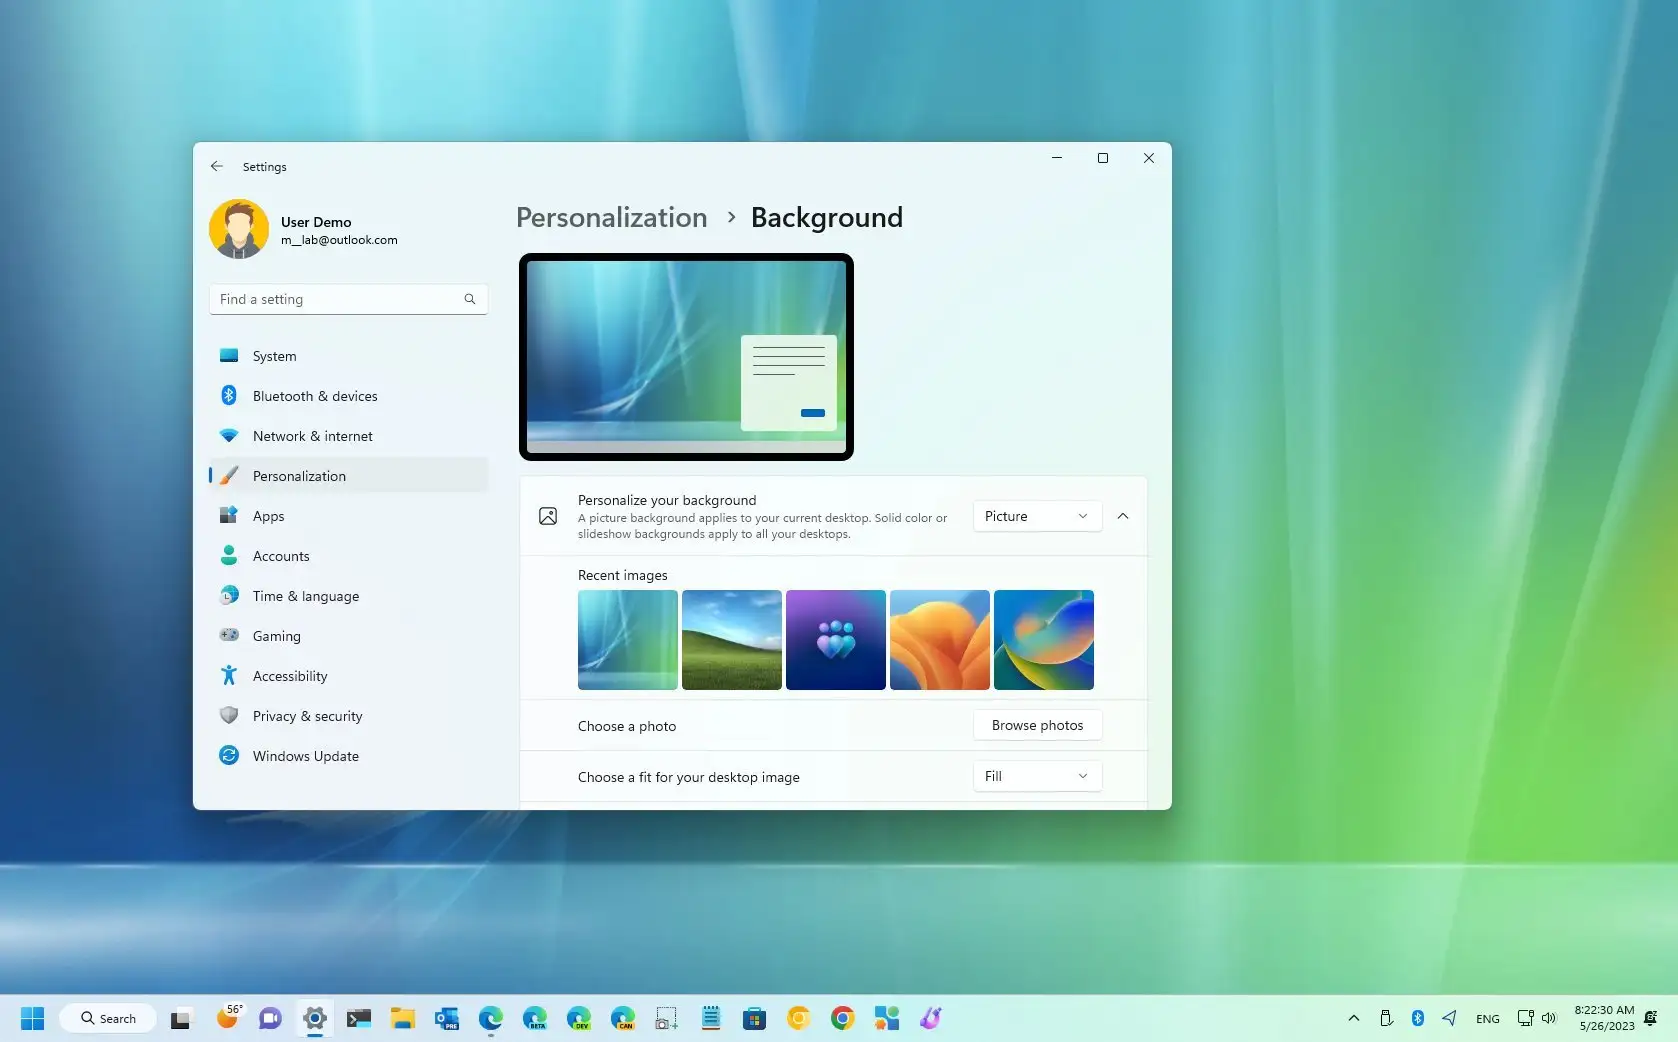Image resolution: width=1678 pixels, height=1042 pixels.
Task: Click the back arrow in Settings title bar
Action: point(217,166)
